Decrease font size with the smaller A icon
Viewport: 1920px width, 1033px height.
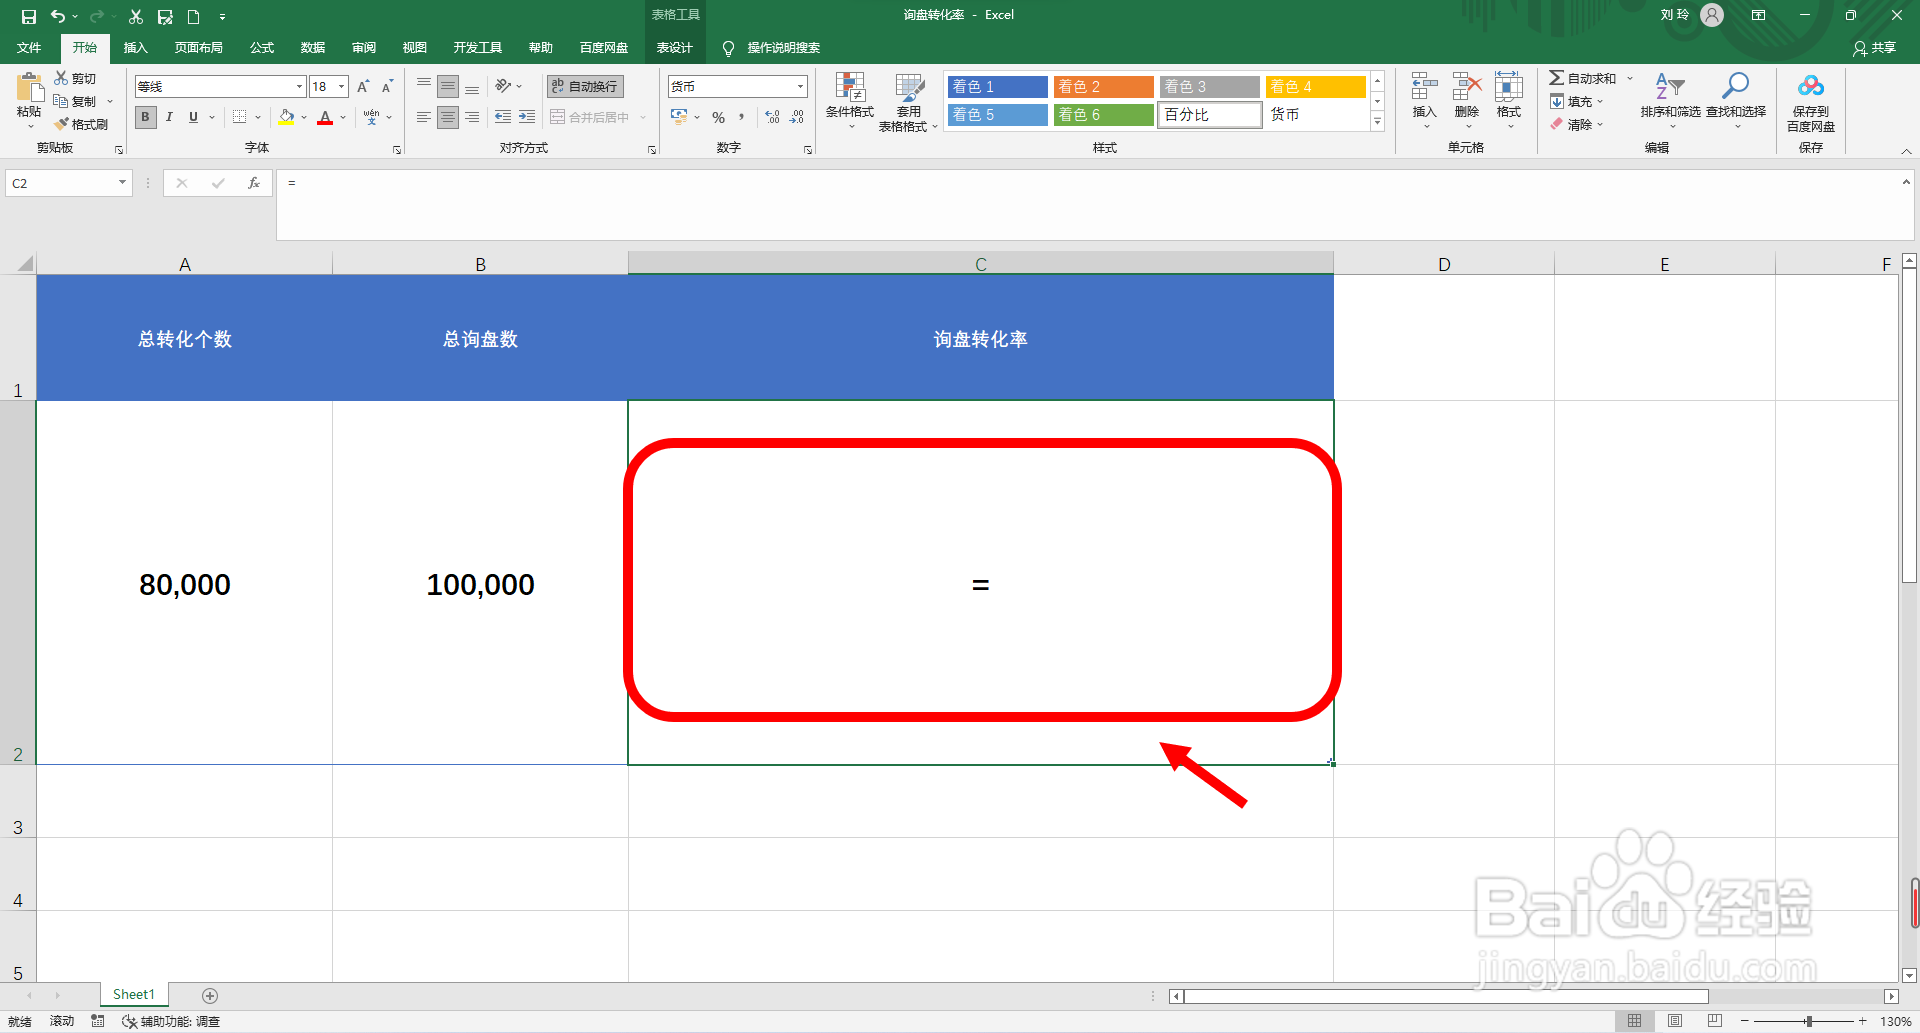click(387, 87)
